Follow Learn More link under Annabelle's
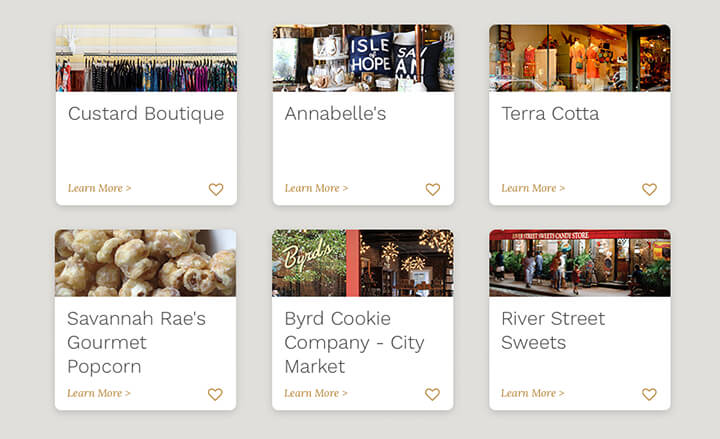The height and width of the screenshot is (439, 720). point(316,188)
